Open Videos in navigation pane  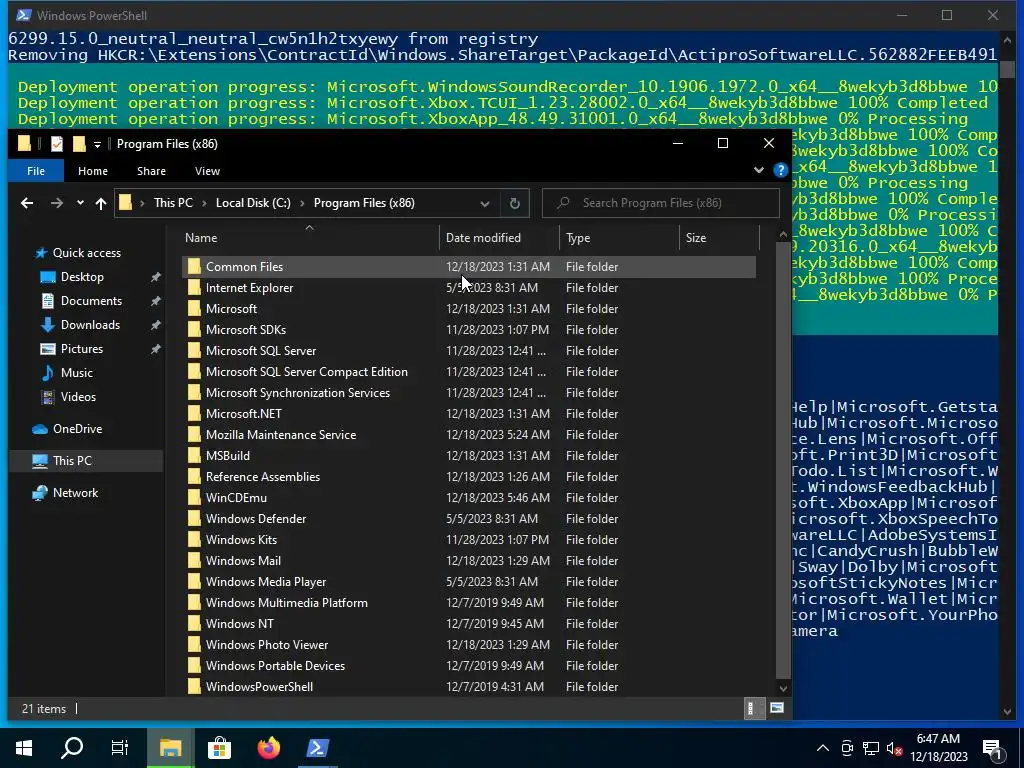point(78,397)
